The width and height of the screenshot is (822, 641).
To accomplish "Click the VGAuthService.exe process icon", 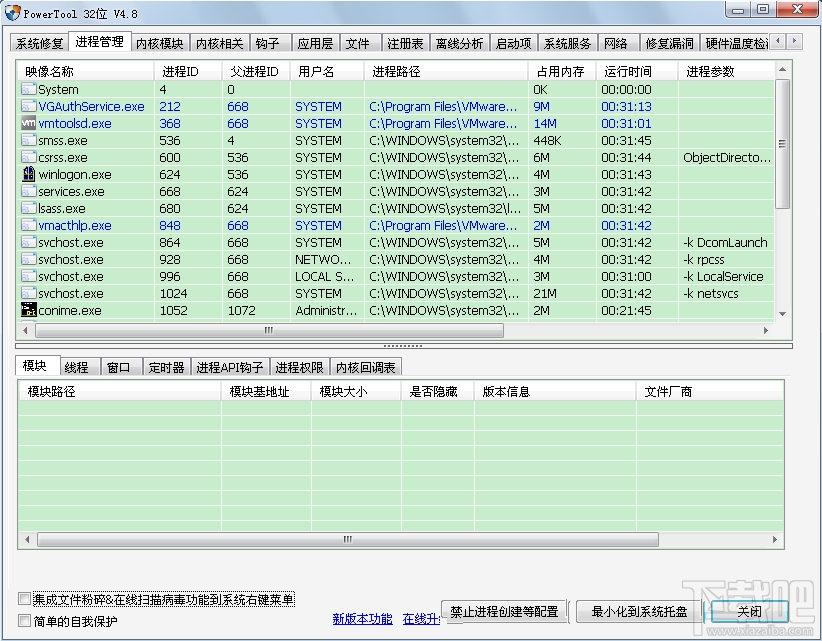I will coord(27,106).
